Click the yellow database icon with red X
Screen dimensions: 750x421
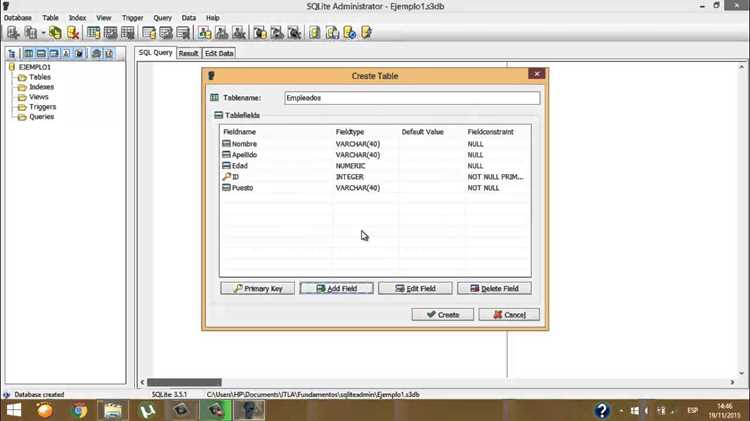[73, 33]
